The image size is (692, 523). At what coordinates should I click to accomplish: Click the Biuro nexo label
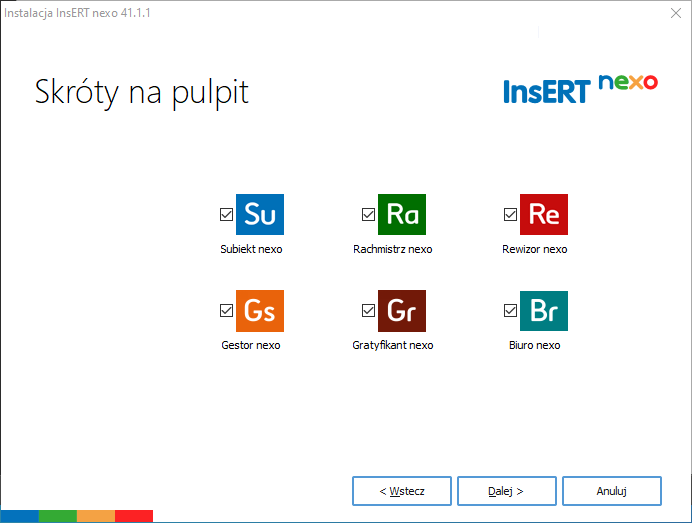534,345
